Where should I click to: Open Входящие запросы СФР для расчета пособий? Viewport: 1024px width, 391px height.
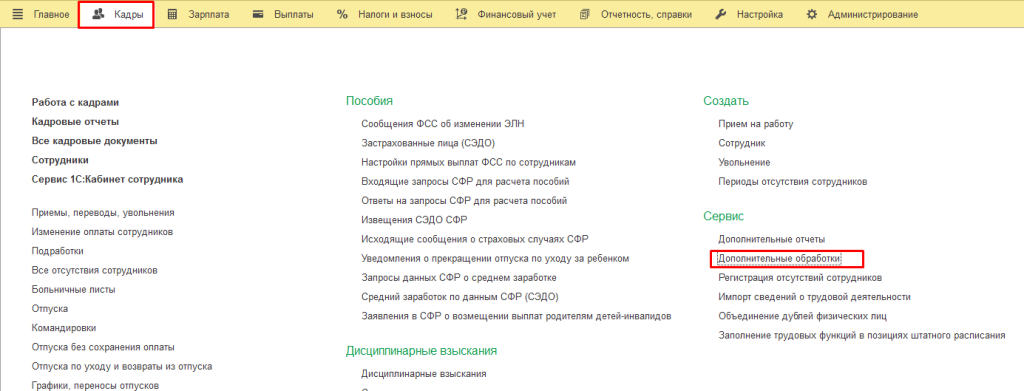pos(466,181)
